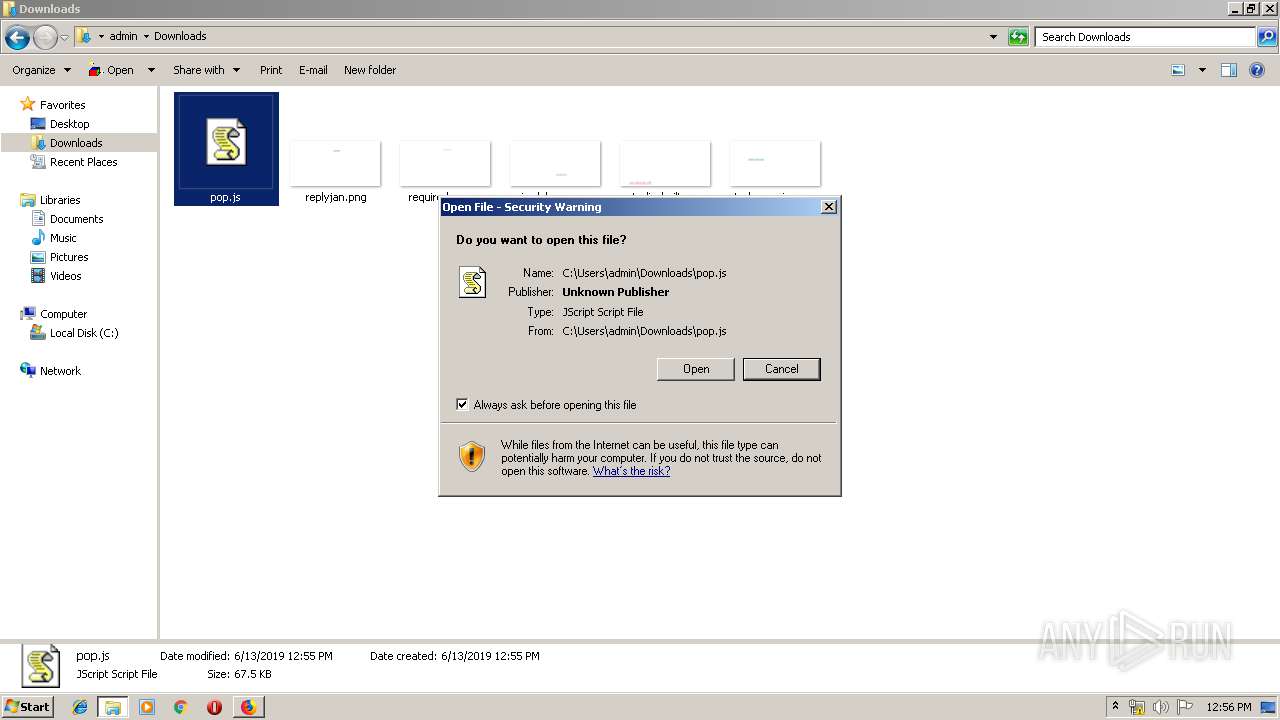Click the Open button in security warning
Image resolution: width=1280 pixels, height=720 pixels.
tap(696, 369)
